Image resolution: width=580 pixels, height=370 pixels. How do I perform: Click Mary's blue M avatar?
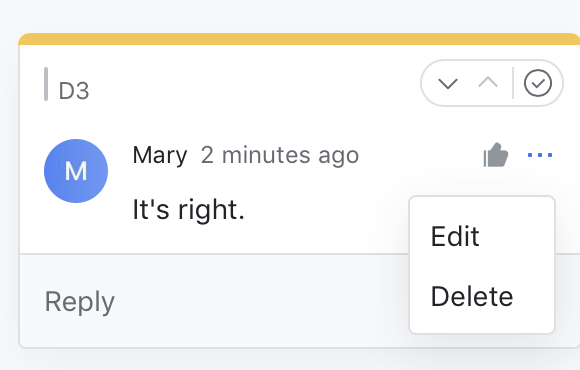point(76,171)
